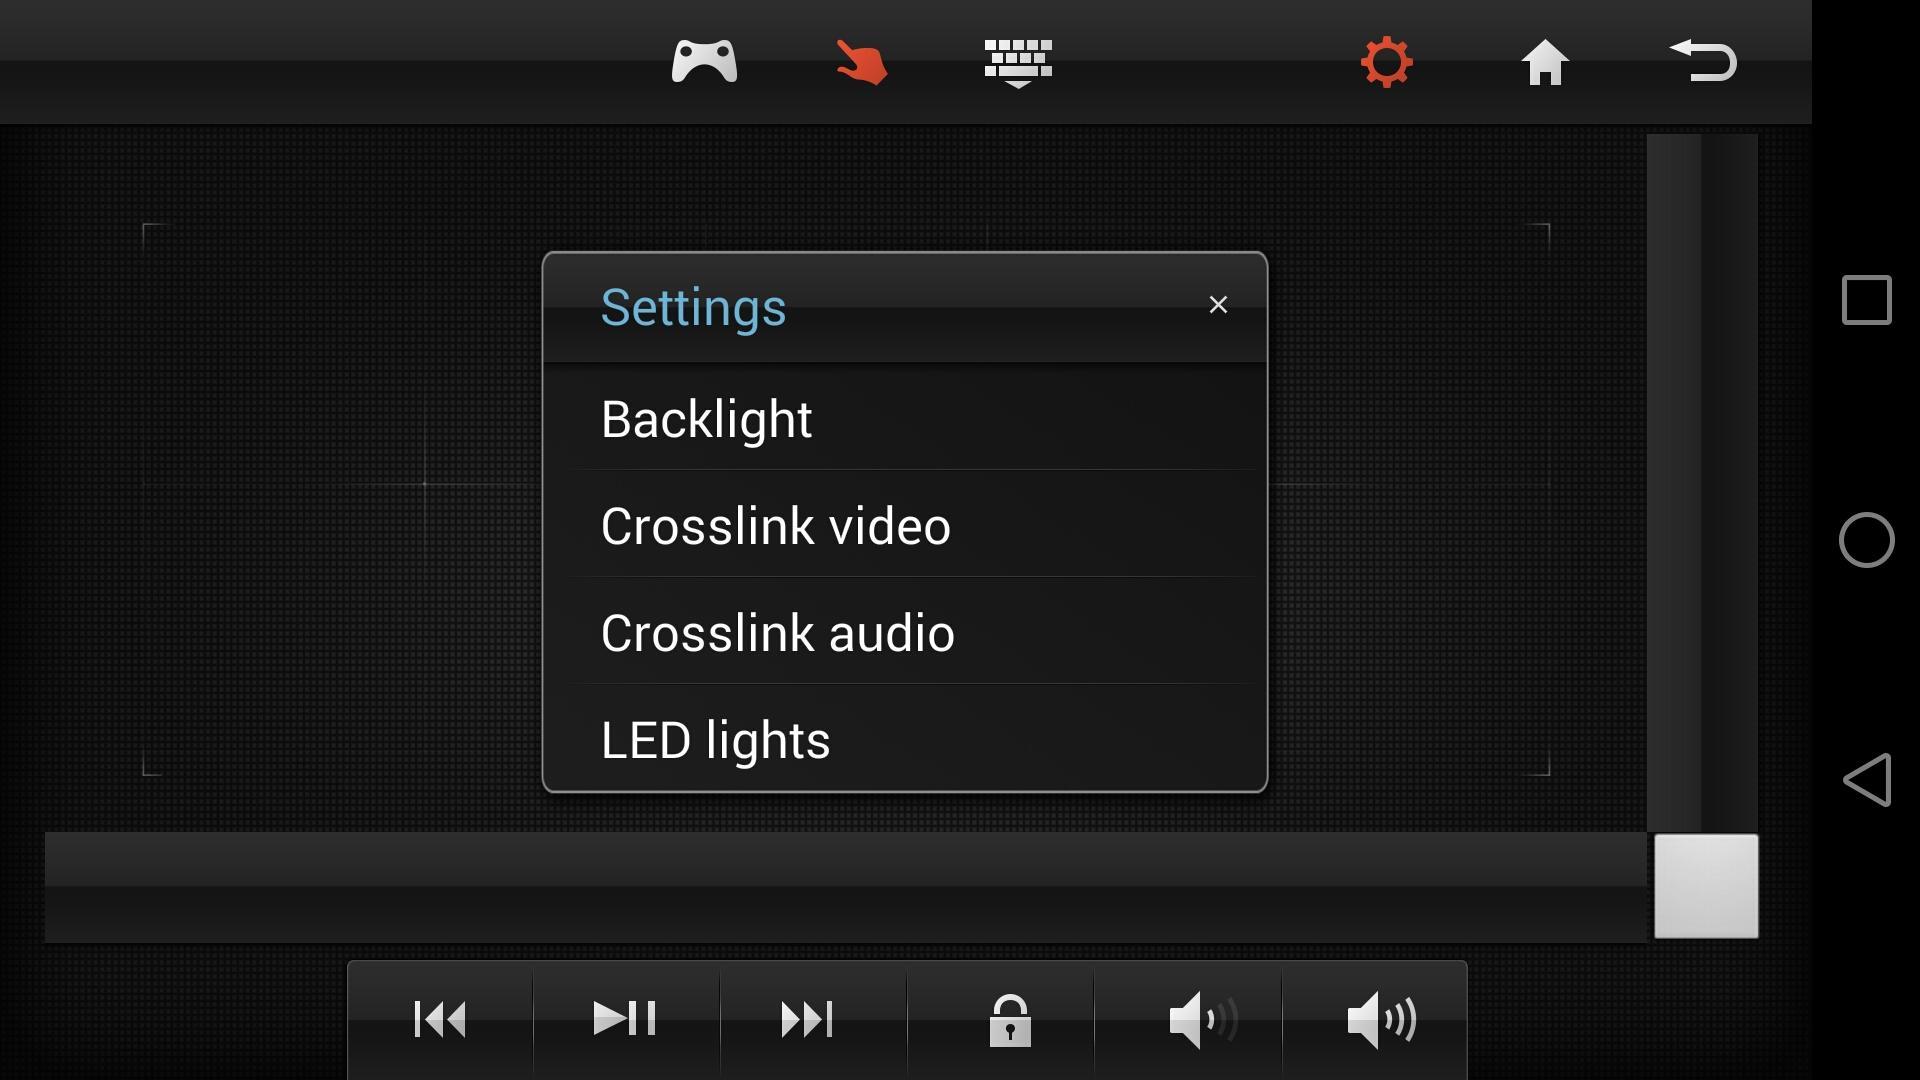Show the on-screen keyboard
Screen dimensions: 1920x1080
tap(1018, 63)
